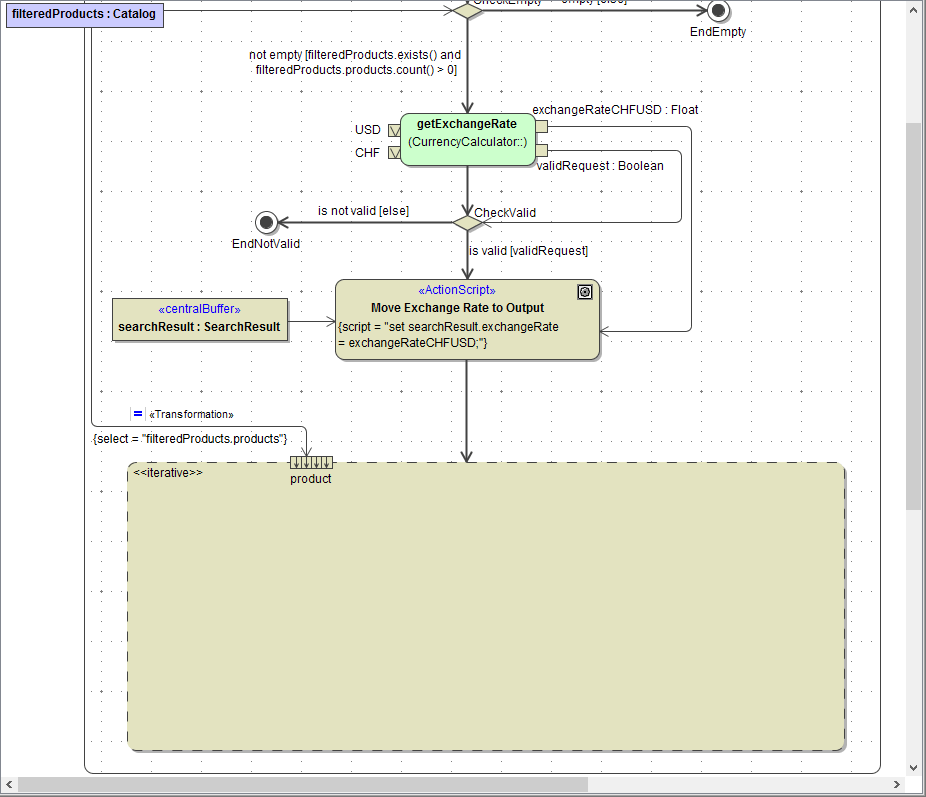The height and width of the screenshot is (797, 926).
Task: Select the CheckEmpty decision diamond
Action: [467, 9]
